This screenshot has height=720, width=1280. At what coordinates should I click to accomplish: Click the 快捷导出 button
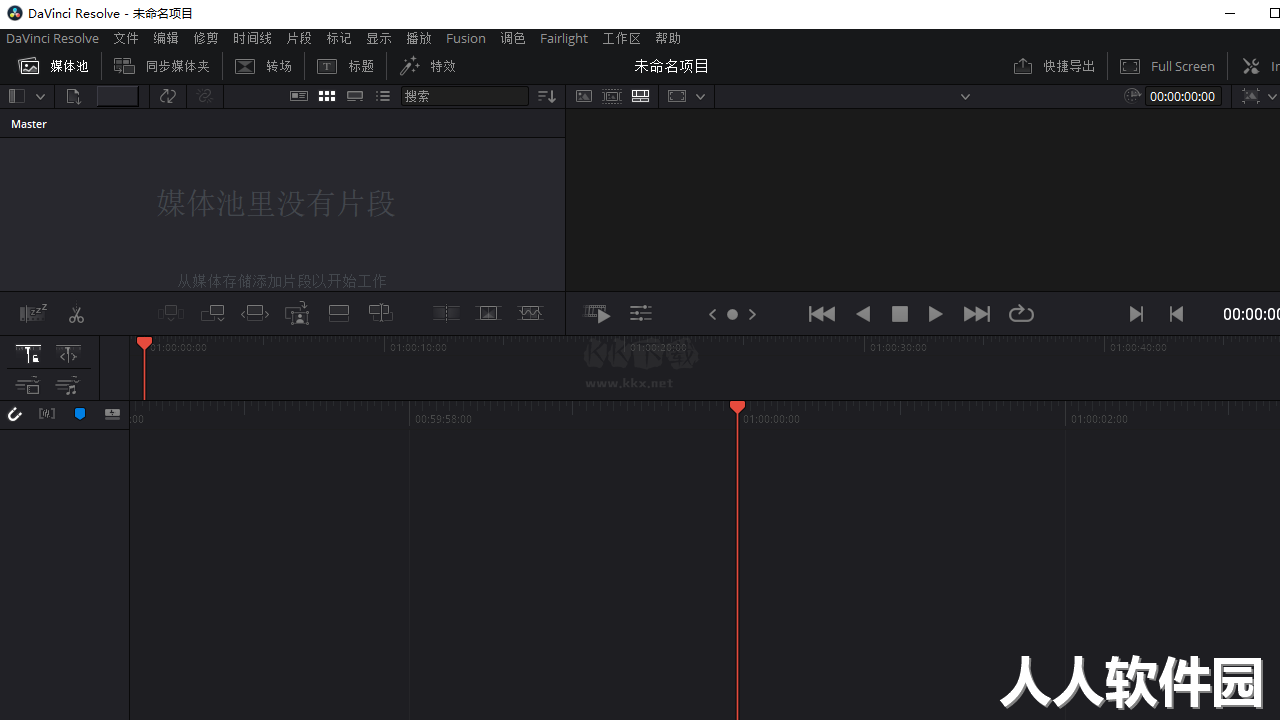click(x=1054, y=66)
